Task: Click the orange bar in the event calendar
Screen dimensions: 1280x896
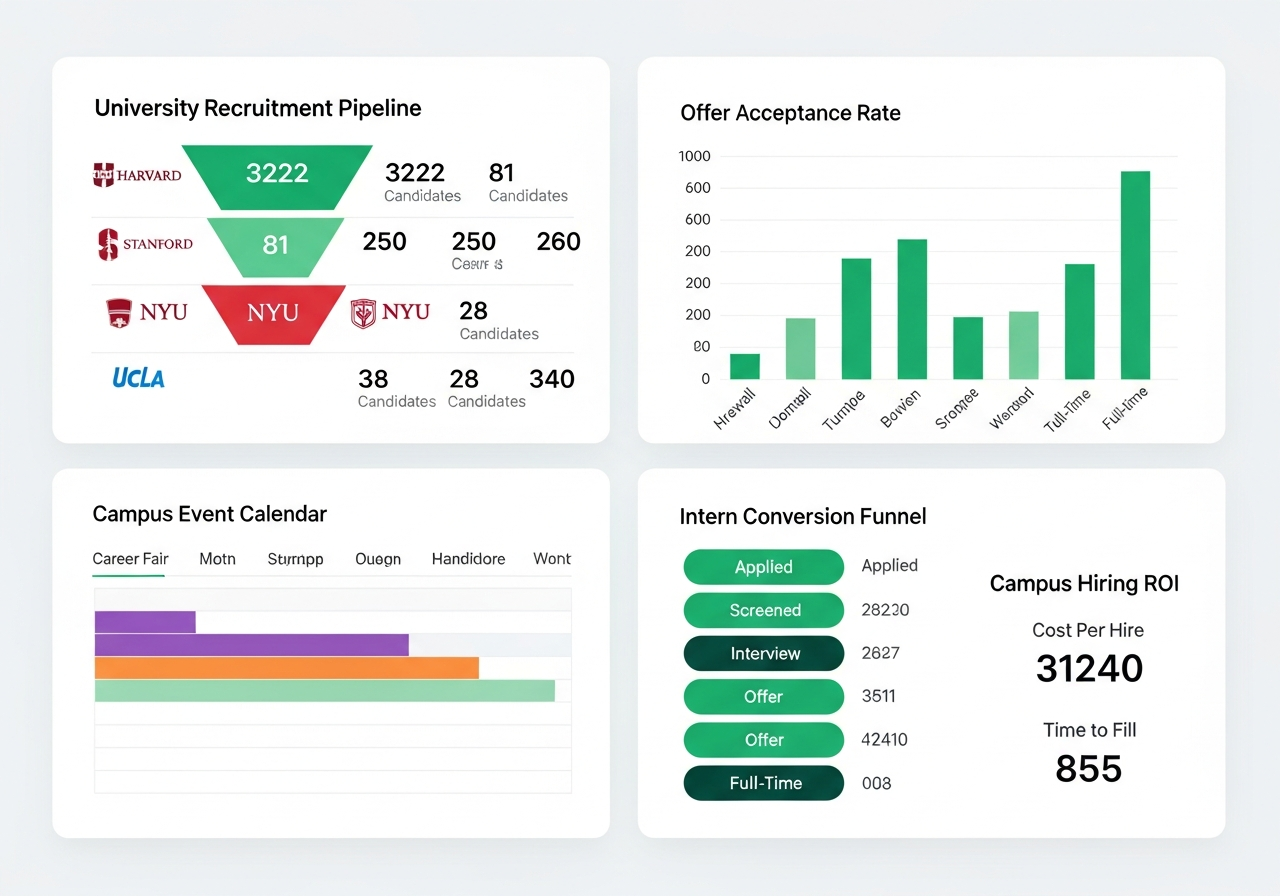Action: pyautogui.click(x=286, y=668)
